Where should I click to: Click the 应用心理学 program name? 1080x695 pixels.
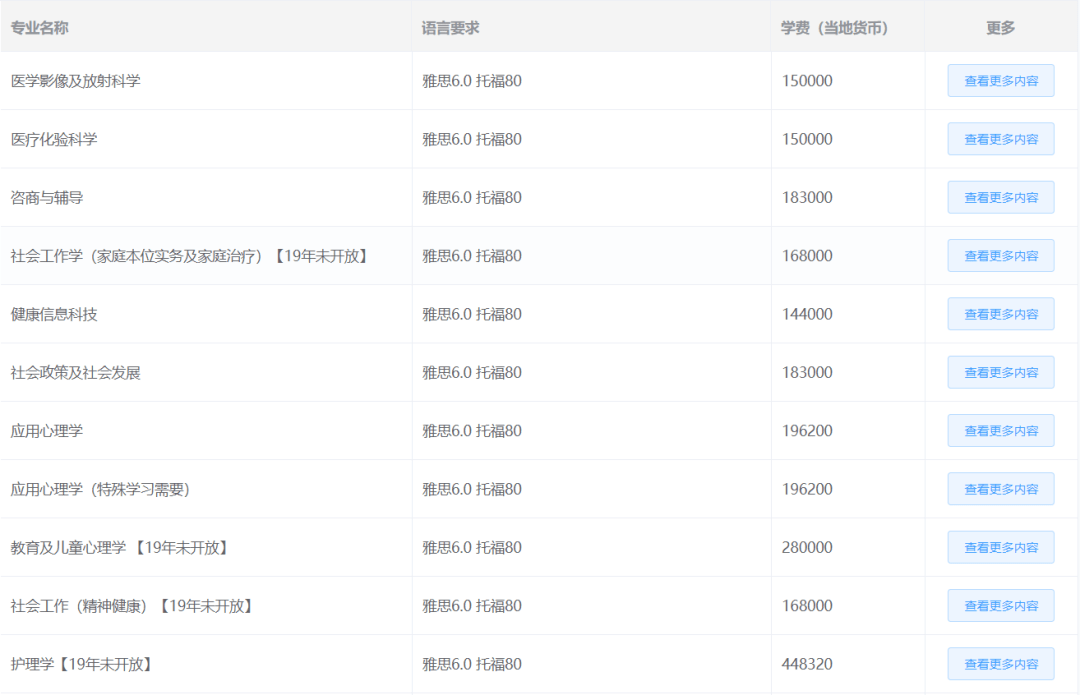[47, 431]
